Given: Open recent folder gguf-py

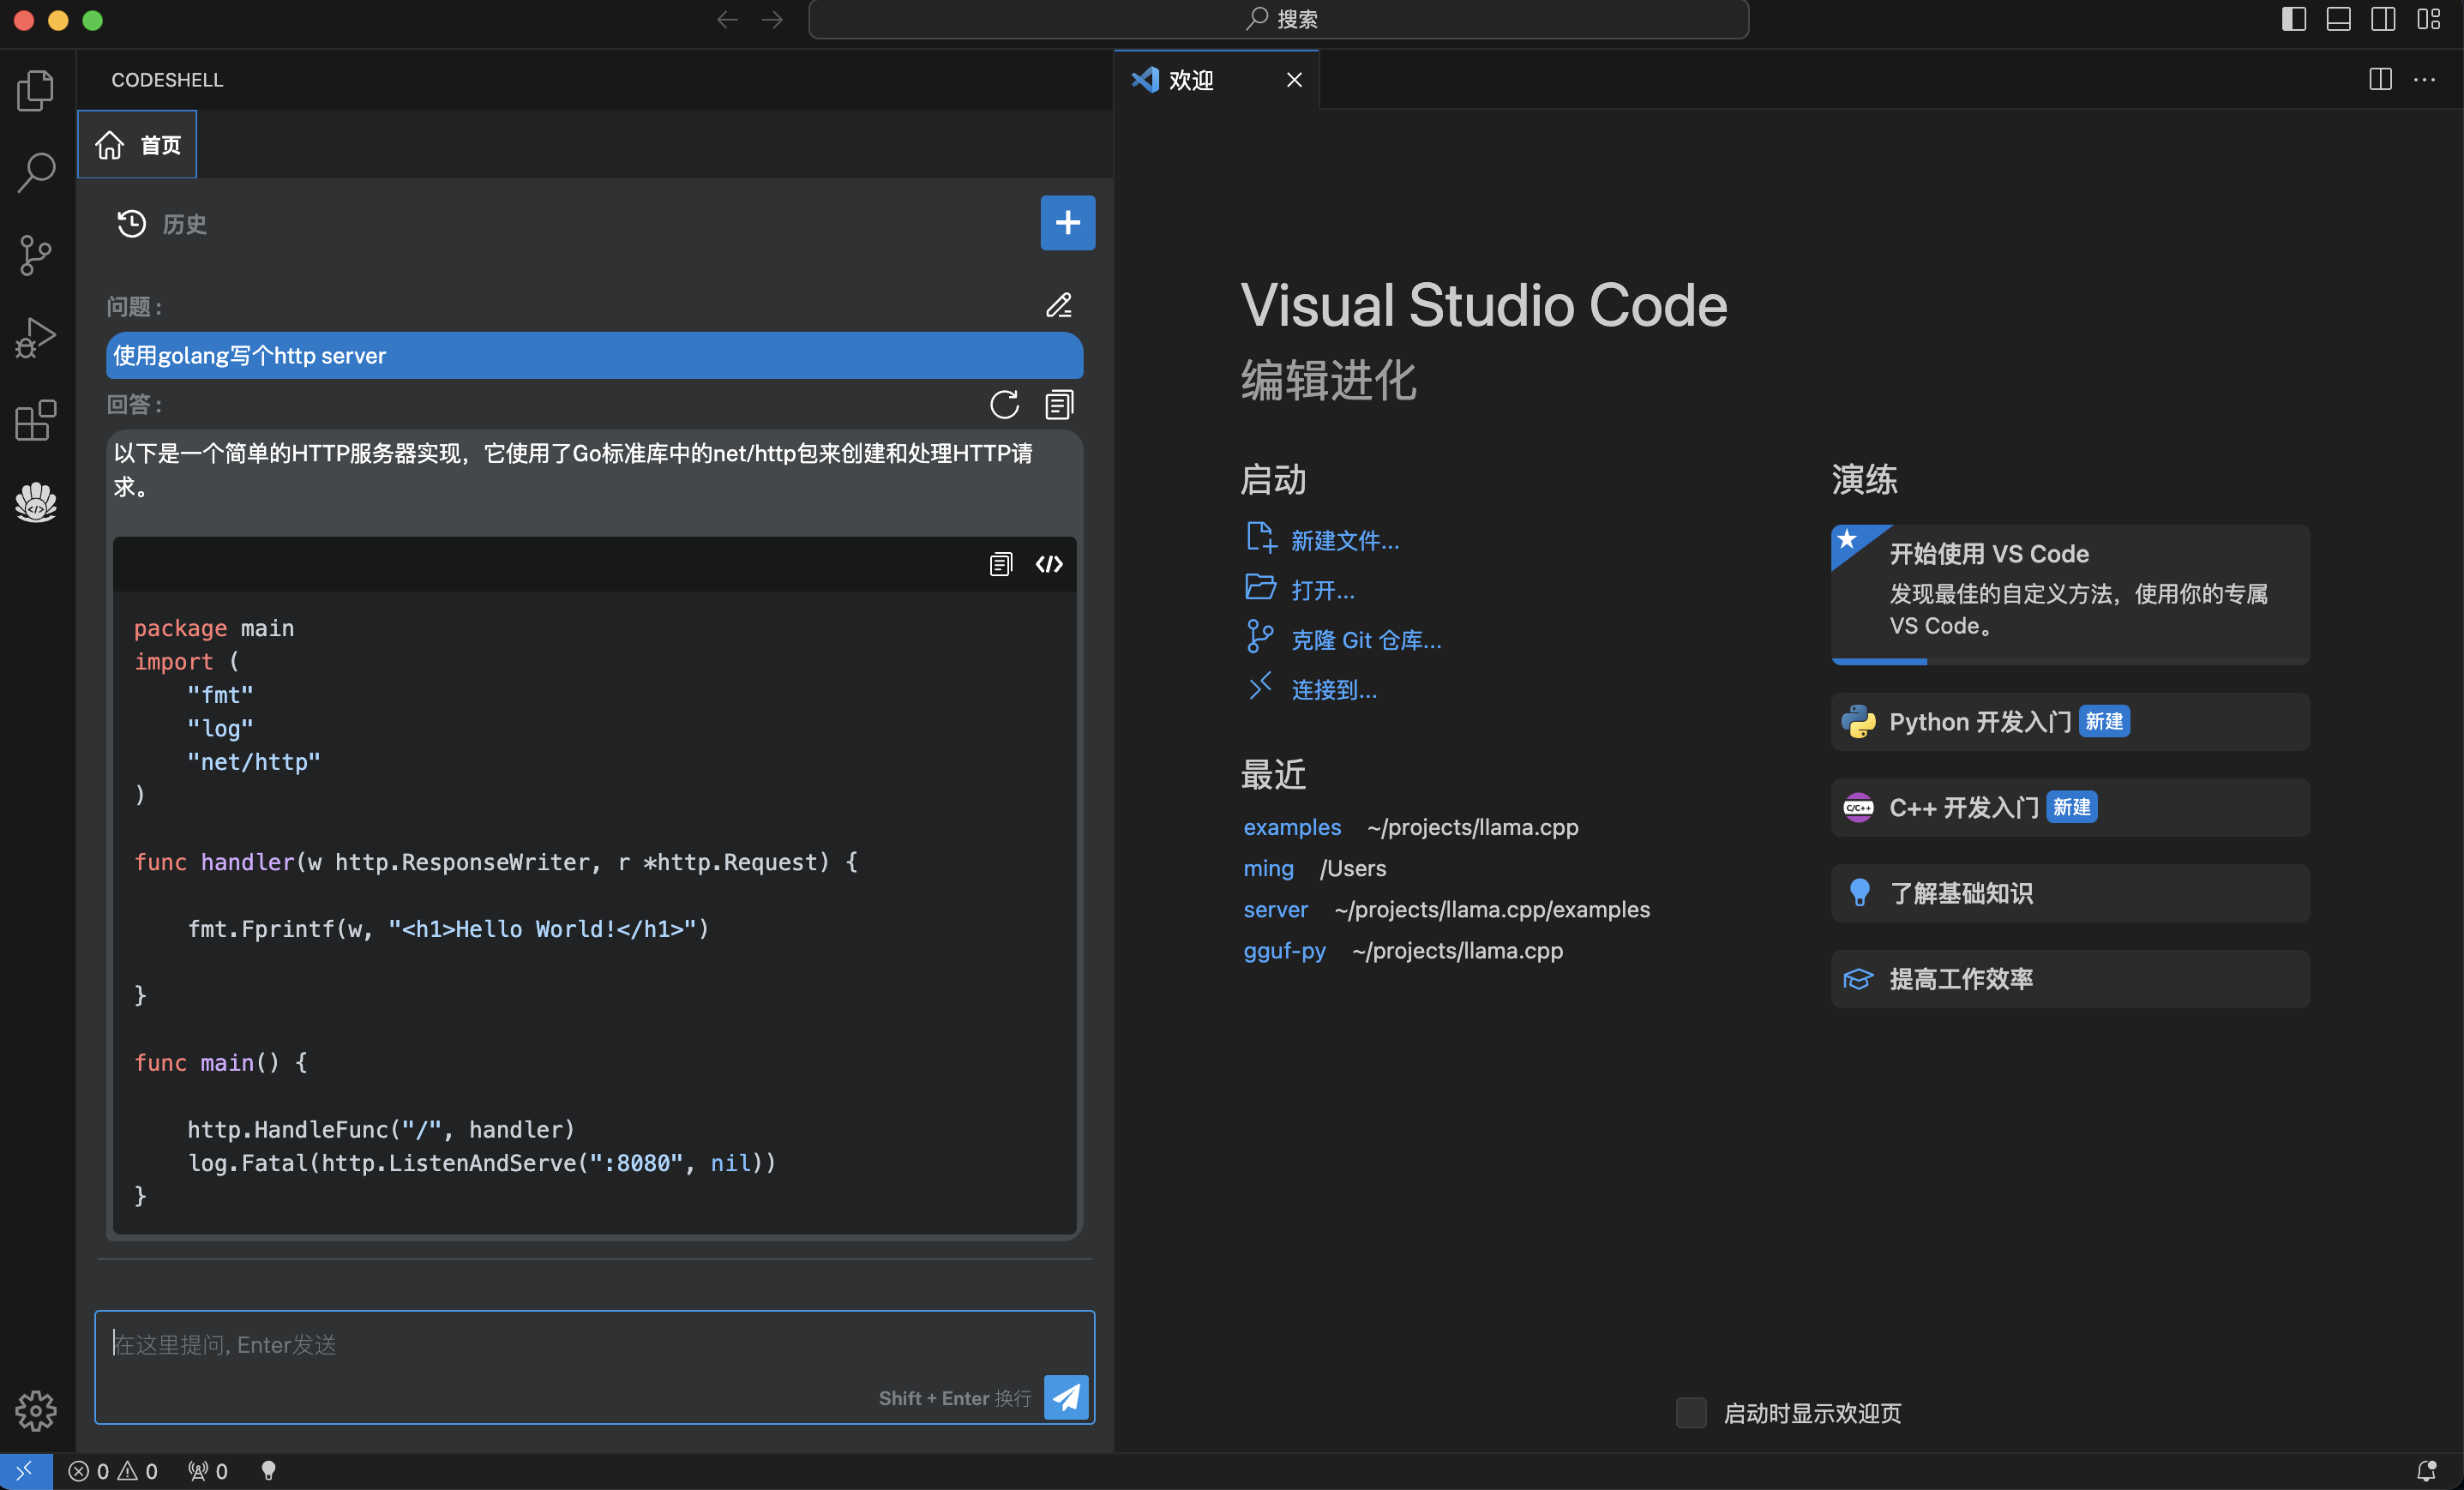Looking at the screenshot, I should coord(1284,951).
